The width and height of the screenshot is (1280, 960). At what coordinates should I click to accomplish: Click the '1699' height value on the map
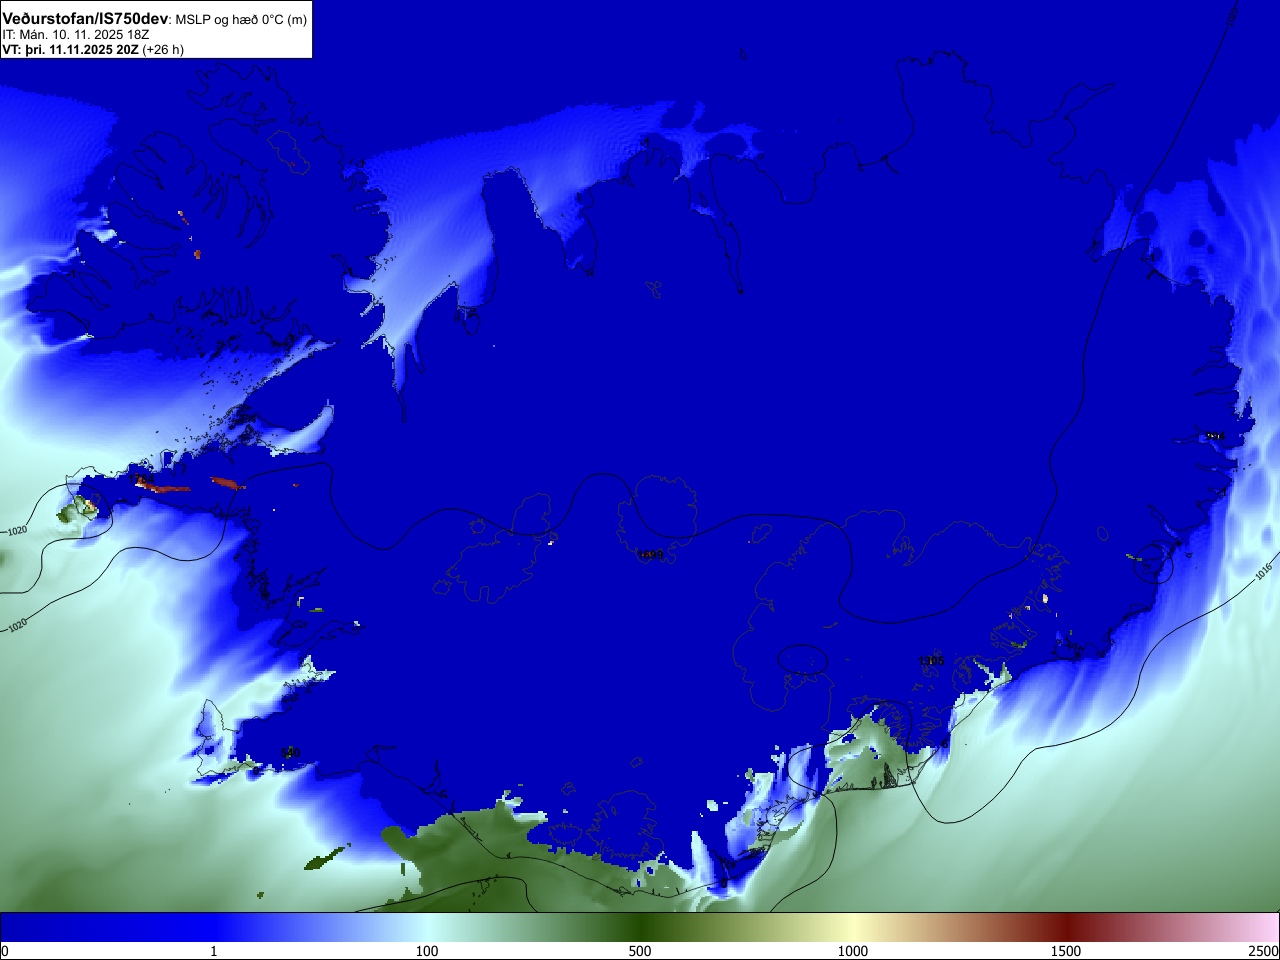click(651, 555)
